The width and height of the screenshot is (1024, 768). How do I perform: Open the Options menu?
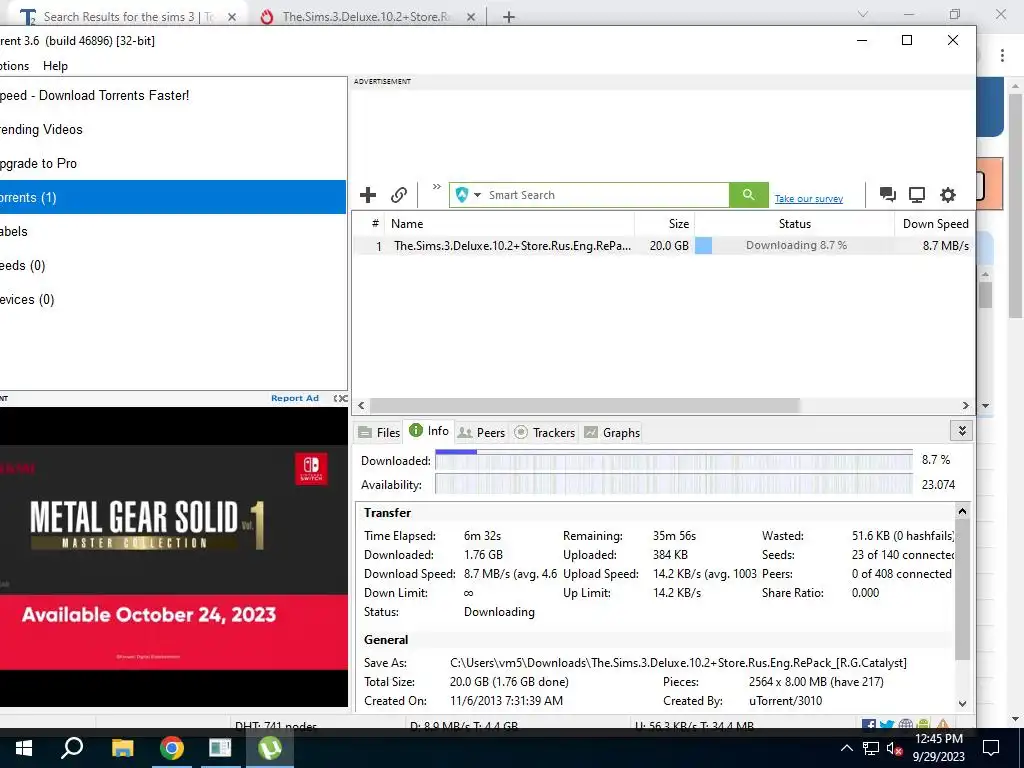pos(14,66)
